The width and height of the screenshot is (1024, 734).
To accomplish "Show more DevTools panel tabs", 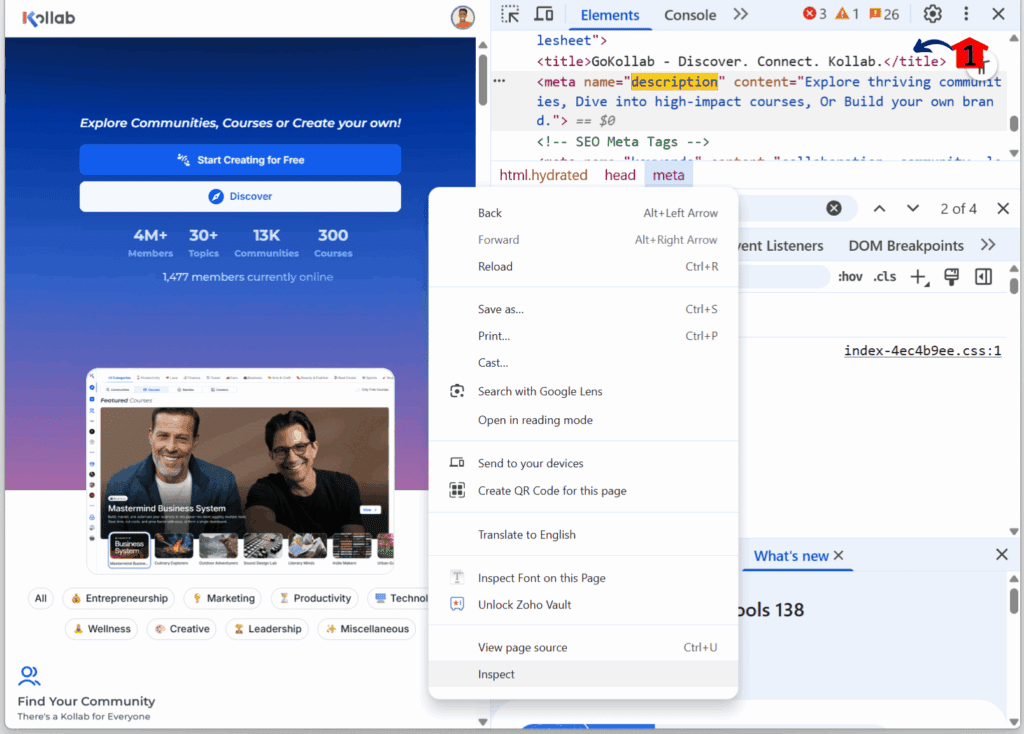I will (740, 14).
